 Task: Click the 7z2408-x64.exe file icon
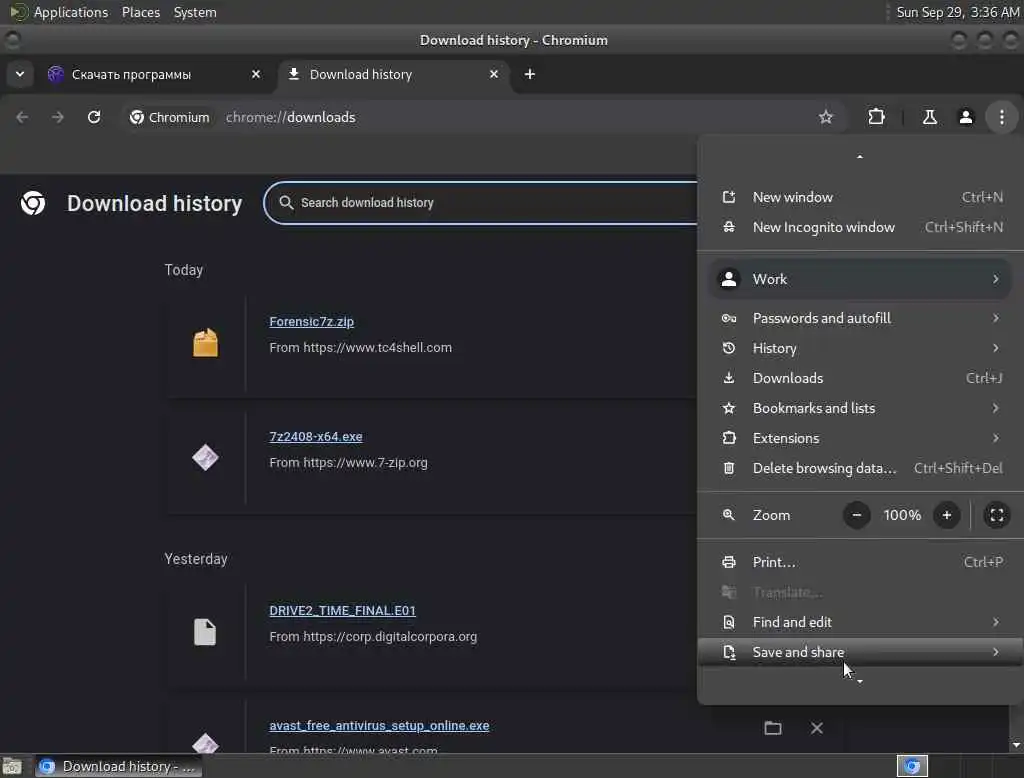(x=205, y=457)
